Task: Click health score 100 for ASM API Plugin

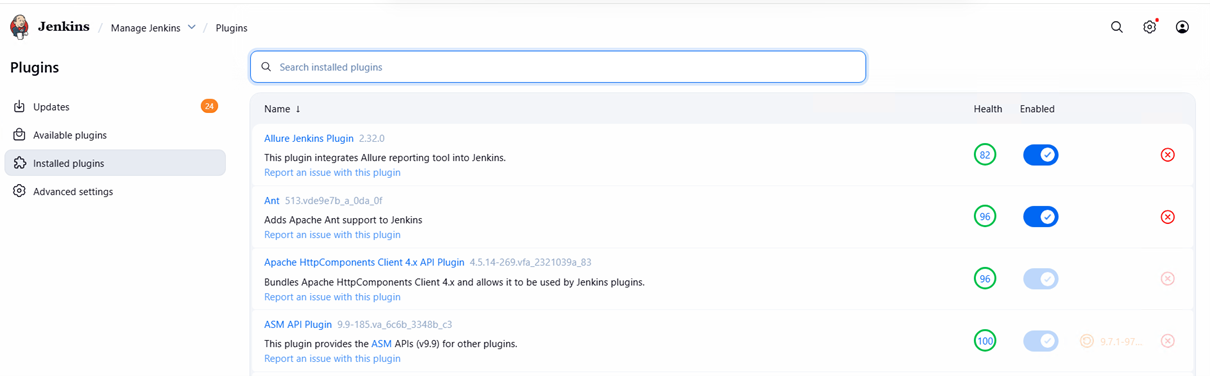Action: coord(985,341)
